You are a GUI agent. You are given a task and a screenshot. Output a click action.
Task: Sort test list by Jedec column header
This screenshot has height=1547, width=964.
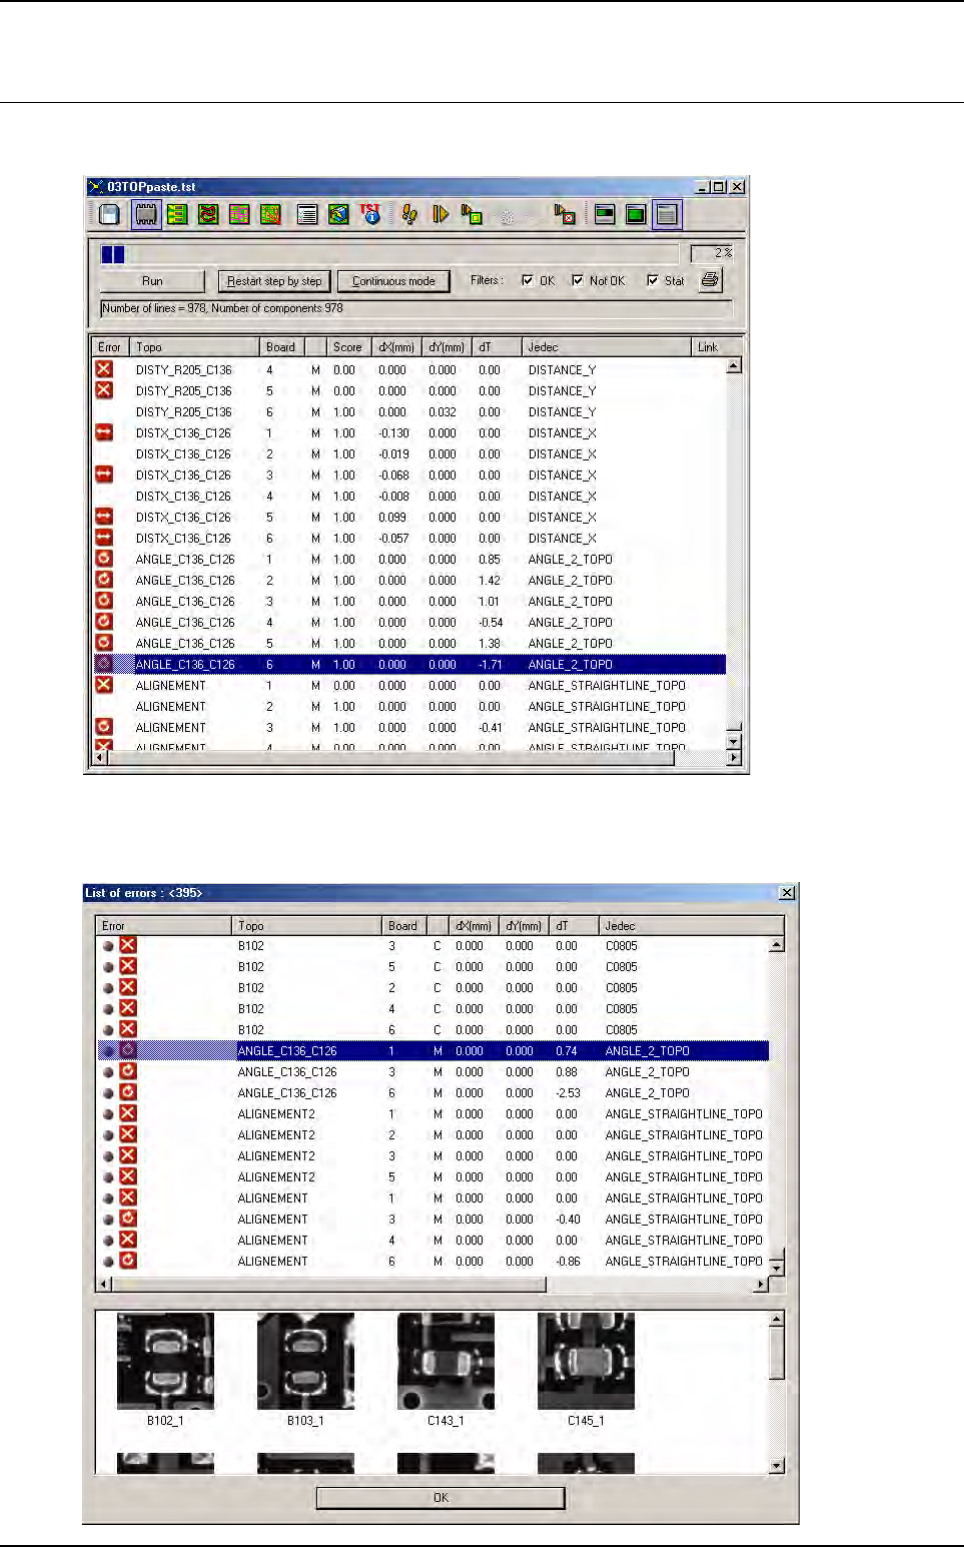pyautogui.click(x=606, y=347)
